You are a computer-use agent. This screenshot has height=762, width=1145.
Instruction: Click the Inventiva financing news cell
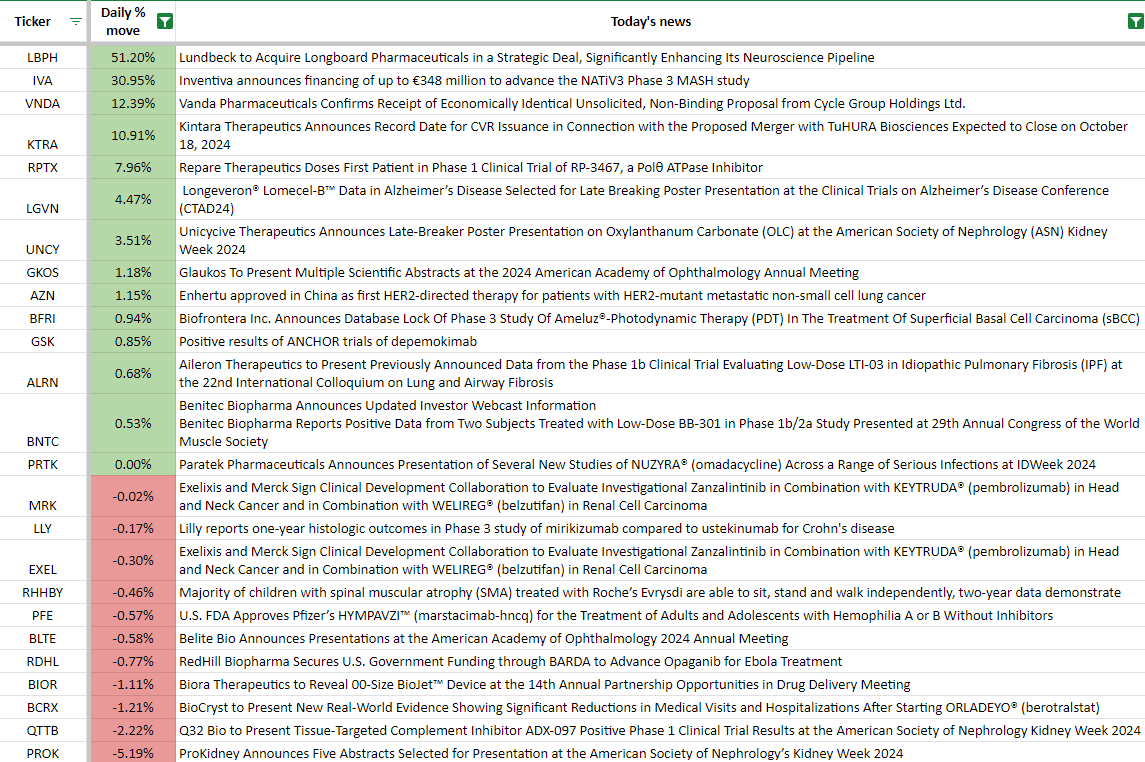pyautogui.click(x=660, y=80)
